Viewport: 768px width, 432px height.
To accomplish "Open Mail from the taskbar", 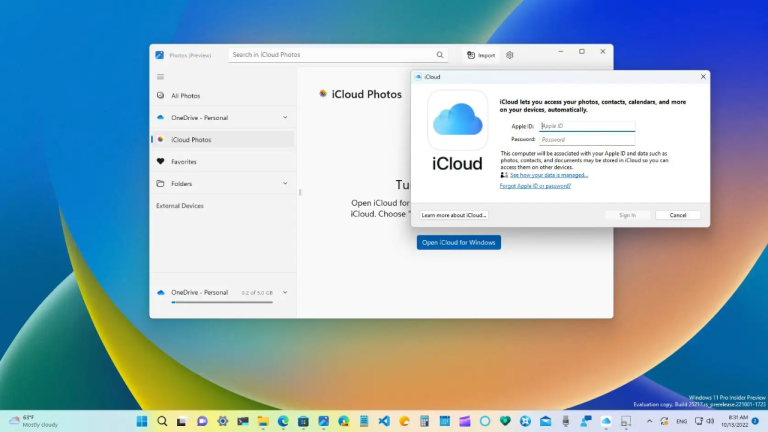I will (546, 421).
